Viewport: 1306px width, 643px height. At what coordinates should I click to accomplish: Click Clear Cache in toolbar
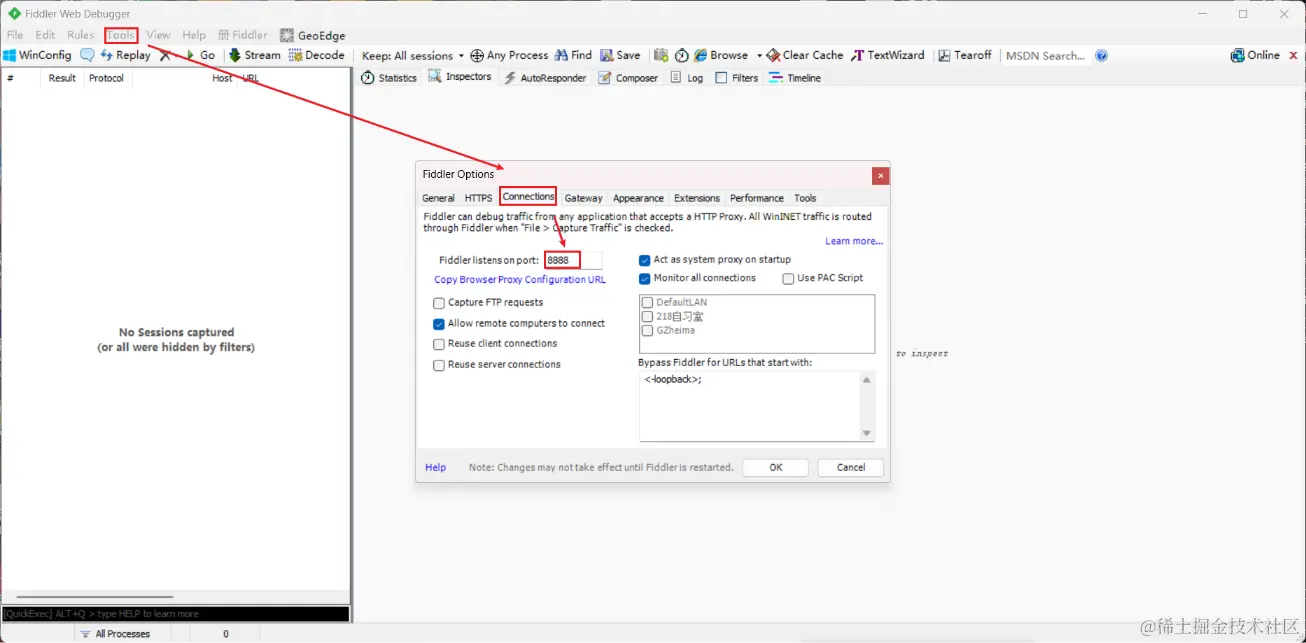(805, 56)
